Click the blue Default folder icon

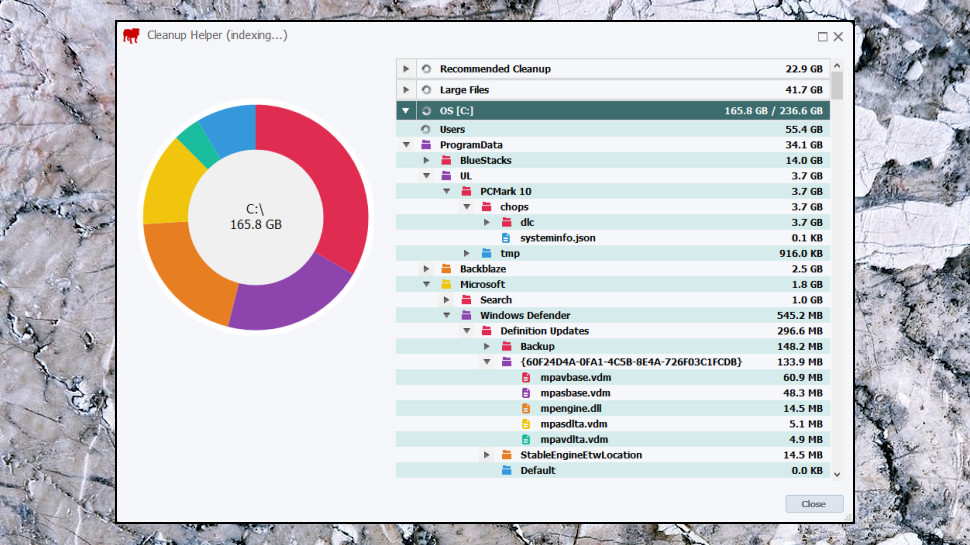pyautogui.click(x=507, y=470)
